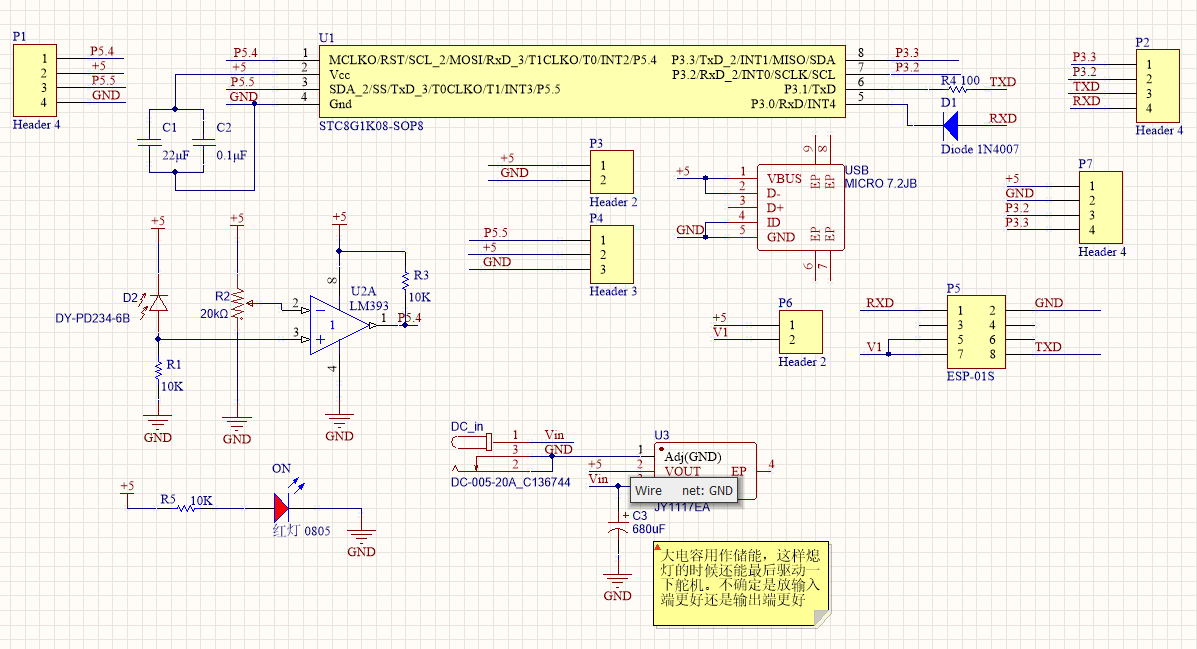Click the +5 power port above D2
The height and width of the screenshot is (649, 1197).
click(x=158, y=223)
